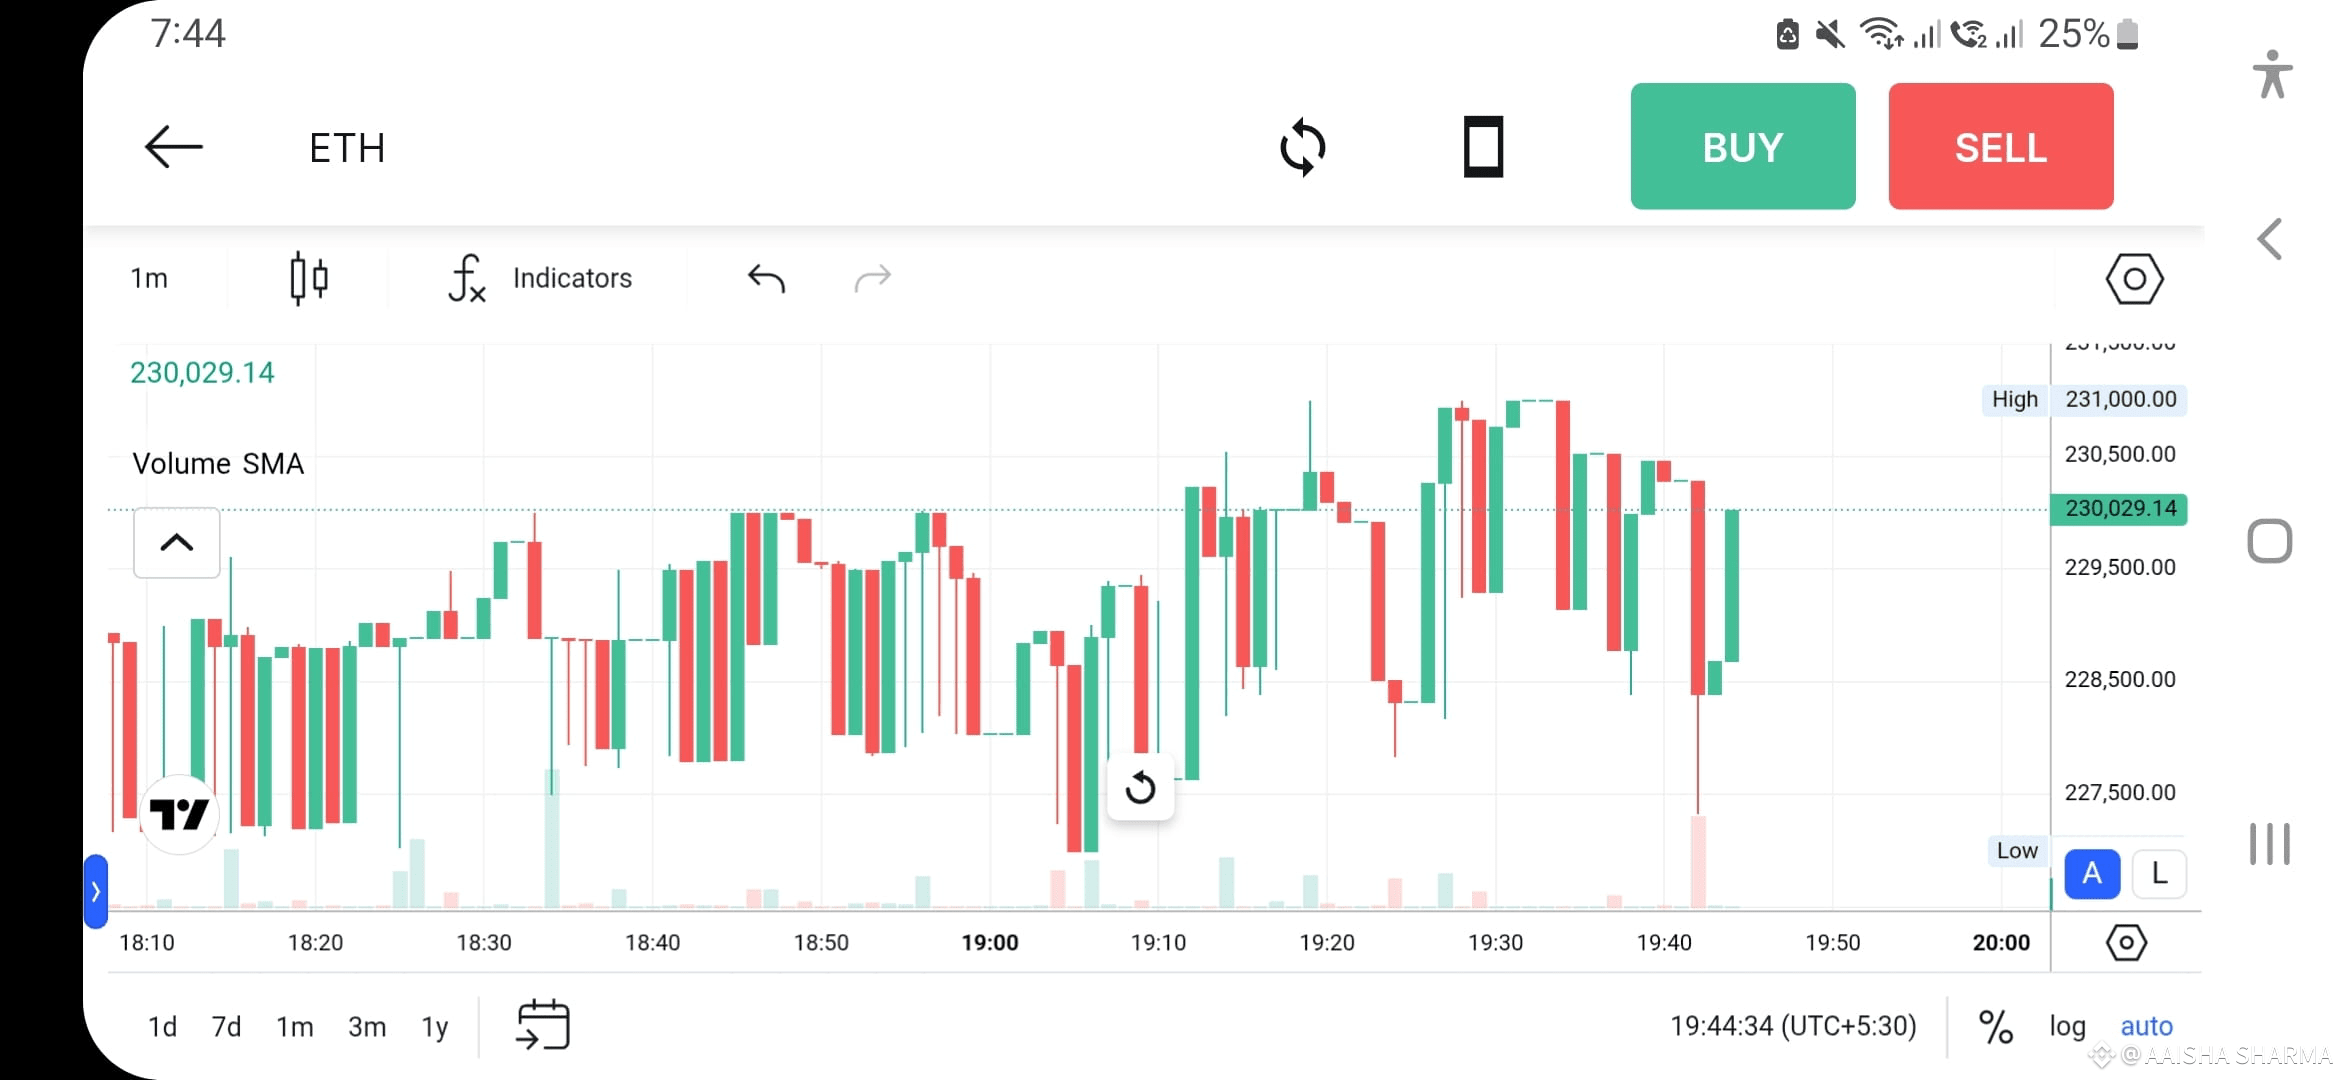Image resolution: width=2340 pixels, height=1080 pixels.
Task: Open the price scale settings gear below chart
Action: coord(2125,941)
